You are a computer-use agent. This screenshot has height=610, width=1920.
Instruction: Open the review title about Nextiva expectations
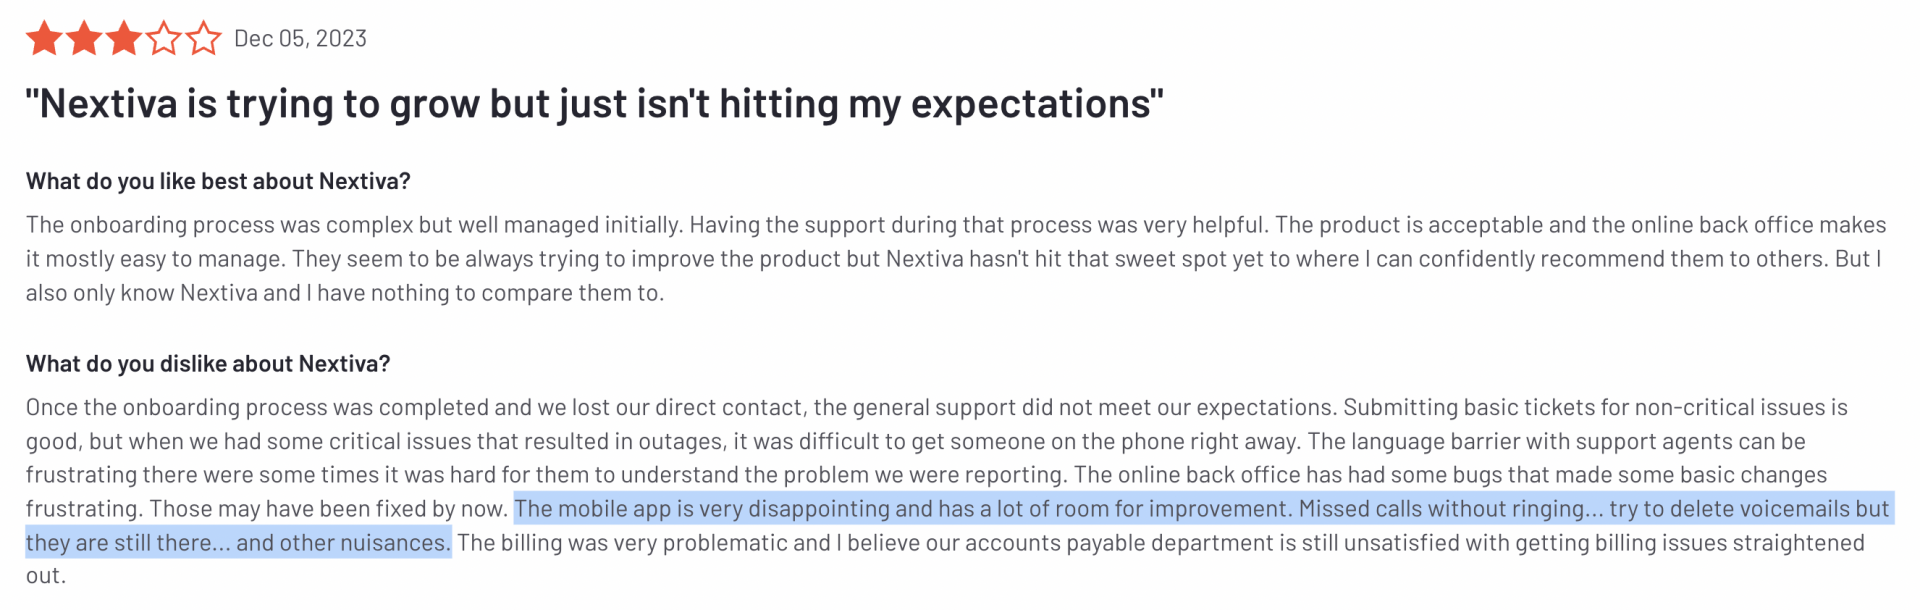(595, 104)
